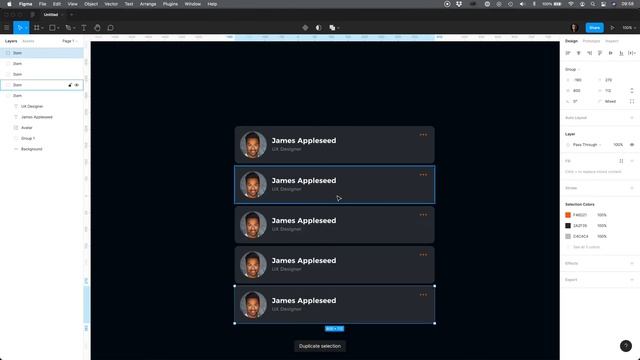This screenshot has width=640, height=360.
Task: Select the James Appleseed text layer
Action: point(37,117)
